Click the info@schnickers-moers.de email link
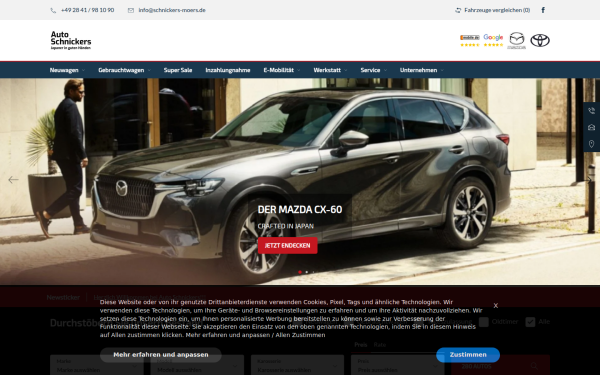This screenshot has height=375, width=600. click(172, 10)
